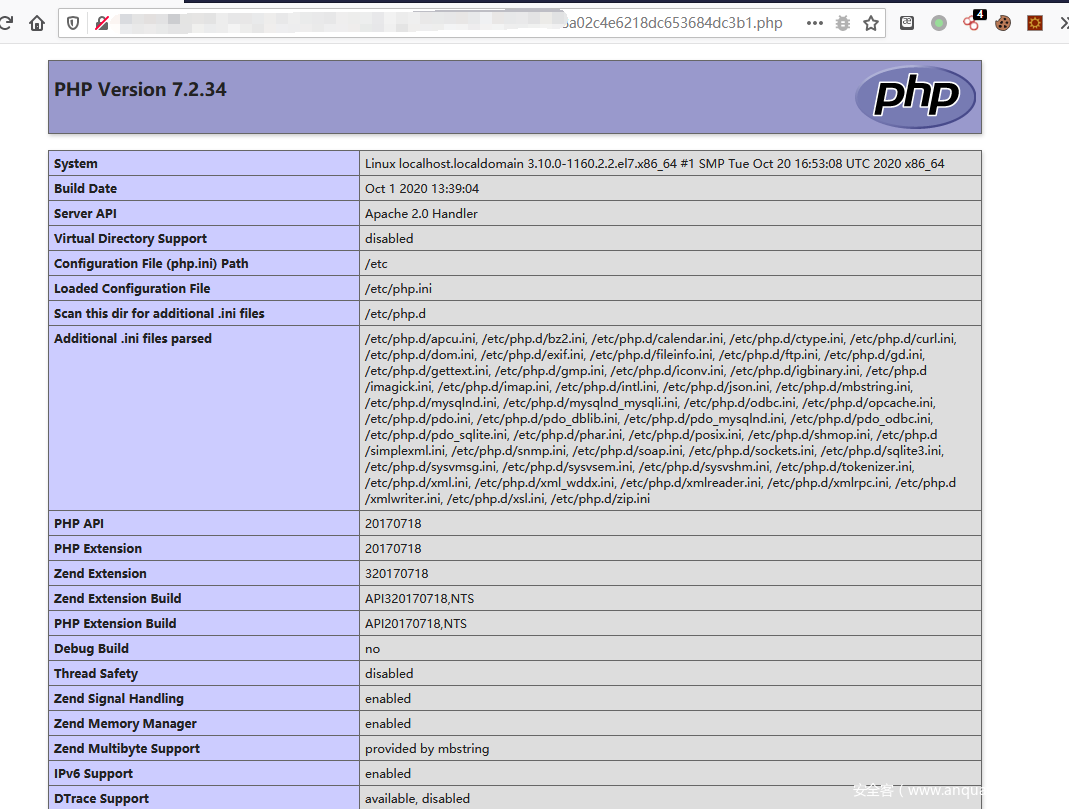The height and width of the screenshot is (809, 1069).
Task: Open the red extension with badge 4
Action: [x=972, y=22]
